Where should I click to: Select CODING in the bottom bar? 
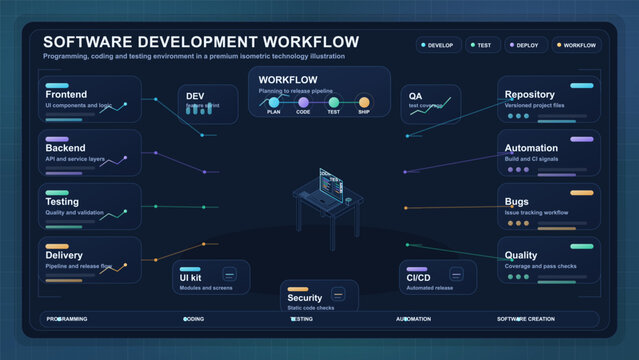(x=194, y=319)
